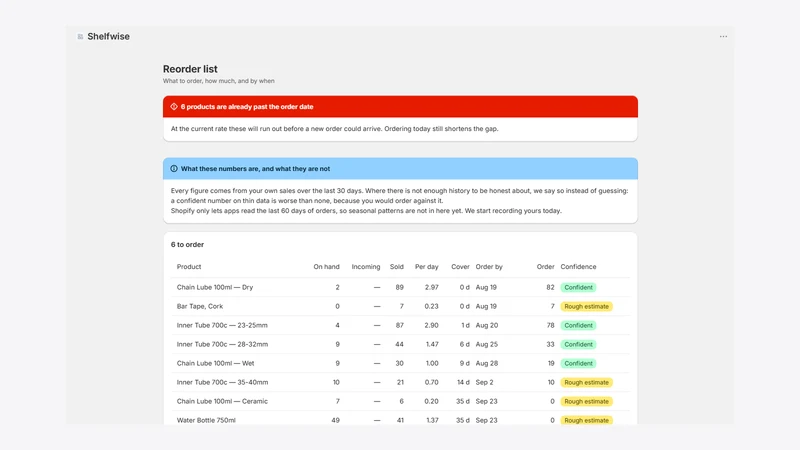Click Rough estimate badge for Inner Tube 35-40mm

point(586,382)
